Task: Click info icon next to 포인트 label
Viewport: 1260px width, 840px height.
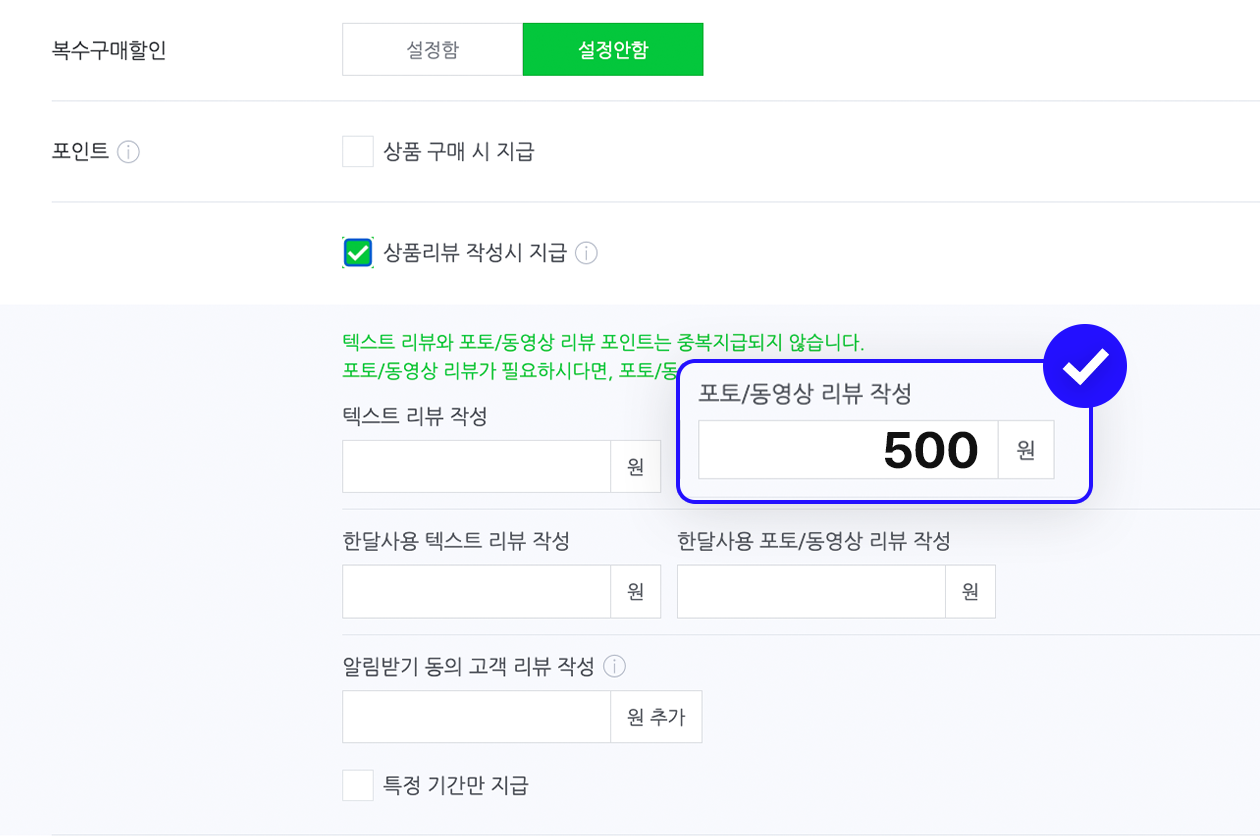Action: (x=128, y=152)
